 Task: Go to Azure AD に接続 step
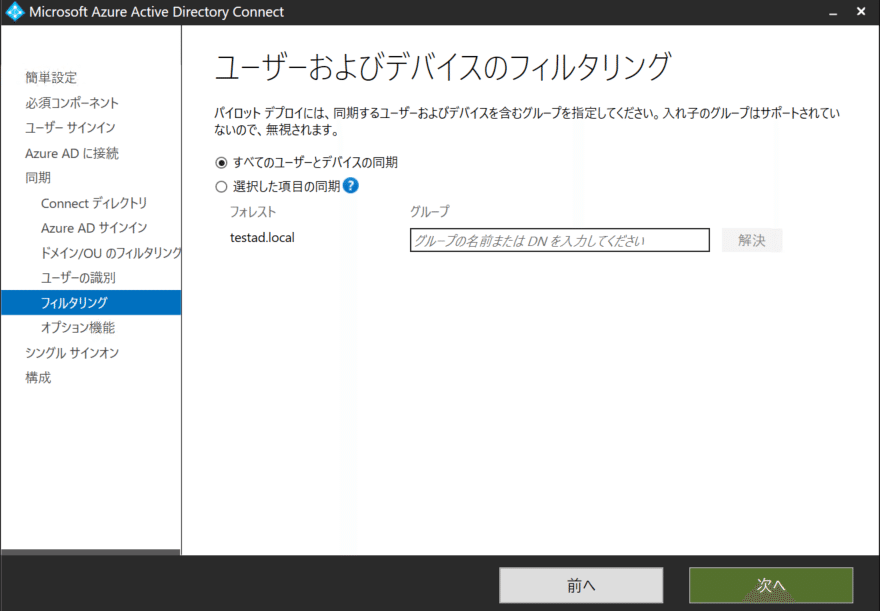[x=72, y=153]
